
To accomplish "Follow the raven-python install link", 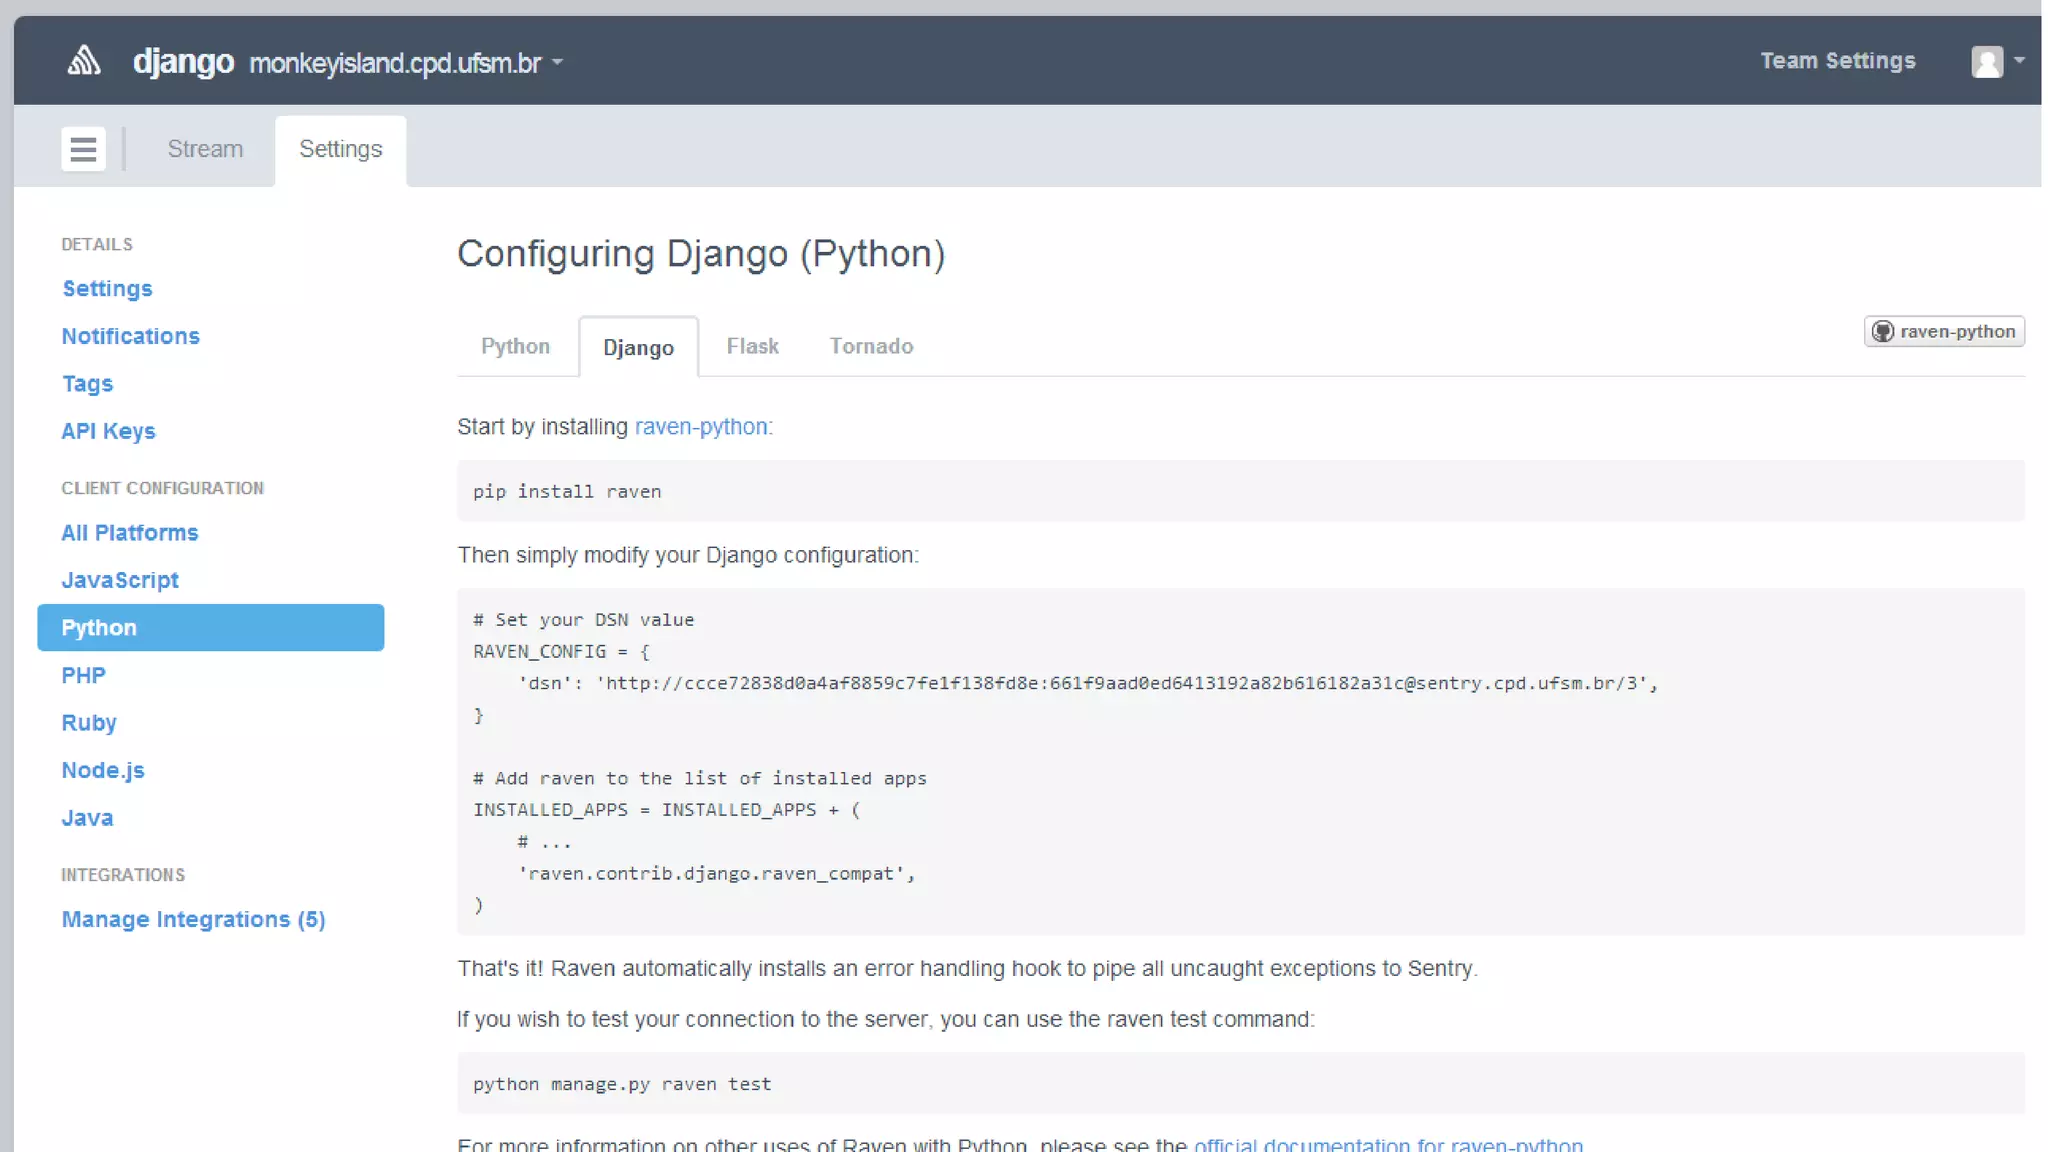I will point(701,427).
